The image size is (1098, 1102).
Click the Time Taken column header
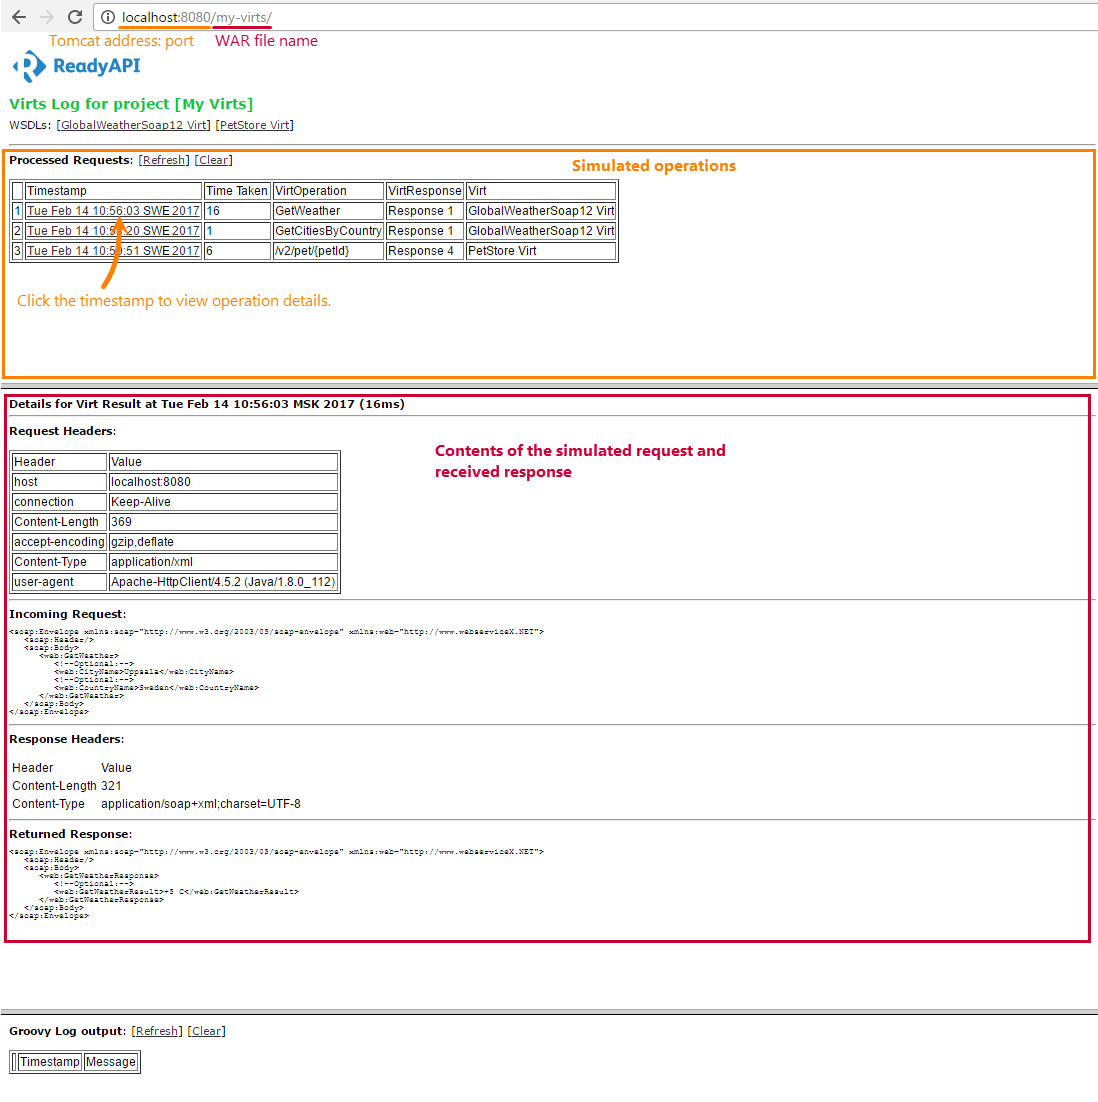tap(236, 190)
